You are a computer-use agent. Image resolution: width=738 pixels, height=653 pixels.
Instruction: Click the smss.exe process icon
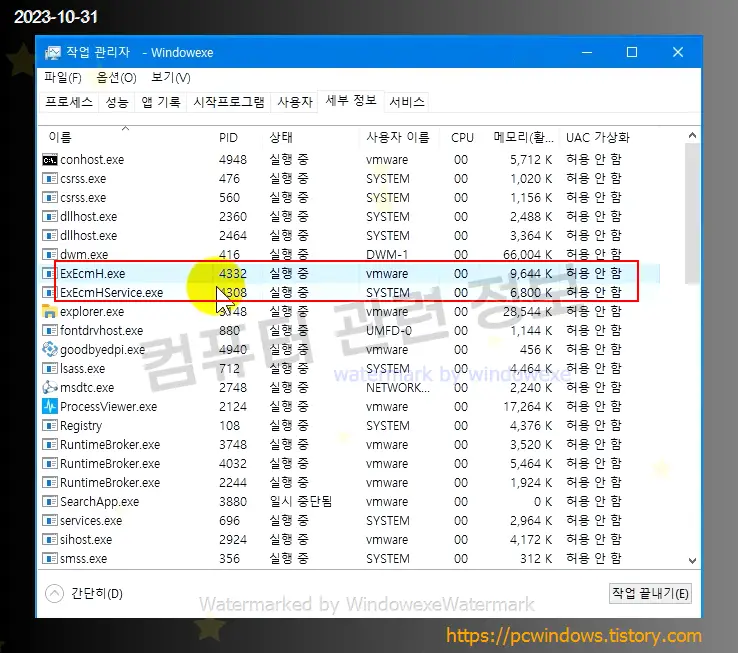[x=49, y=558]
